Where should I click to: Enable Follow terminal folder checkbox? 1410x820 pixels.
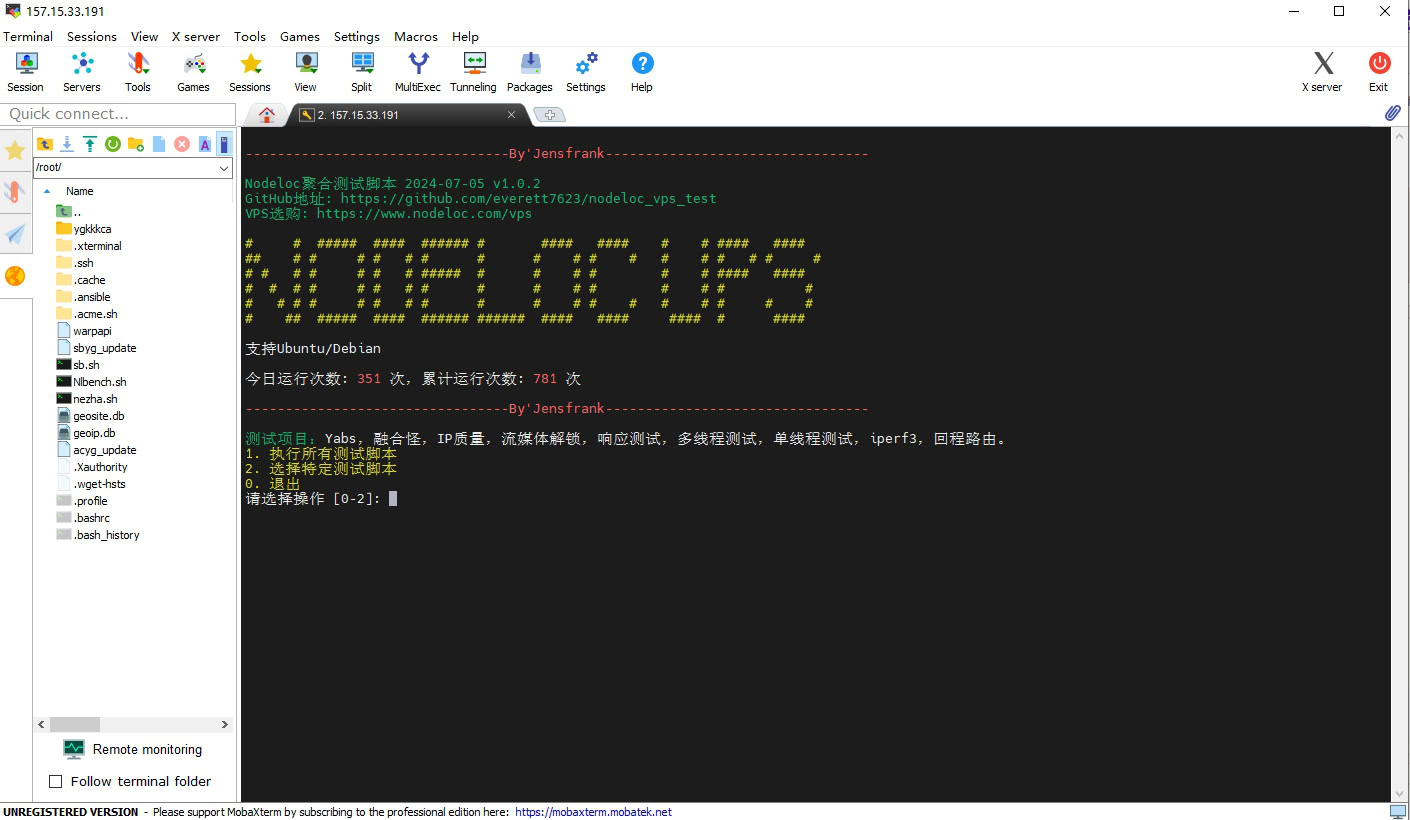pos(56,781)
